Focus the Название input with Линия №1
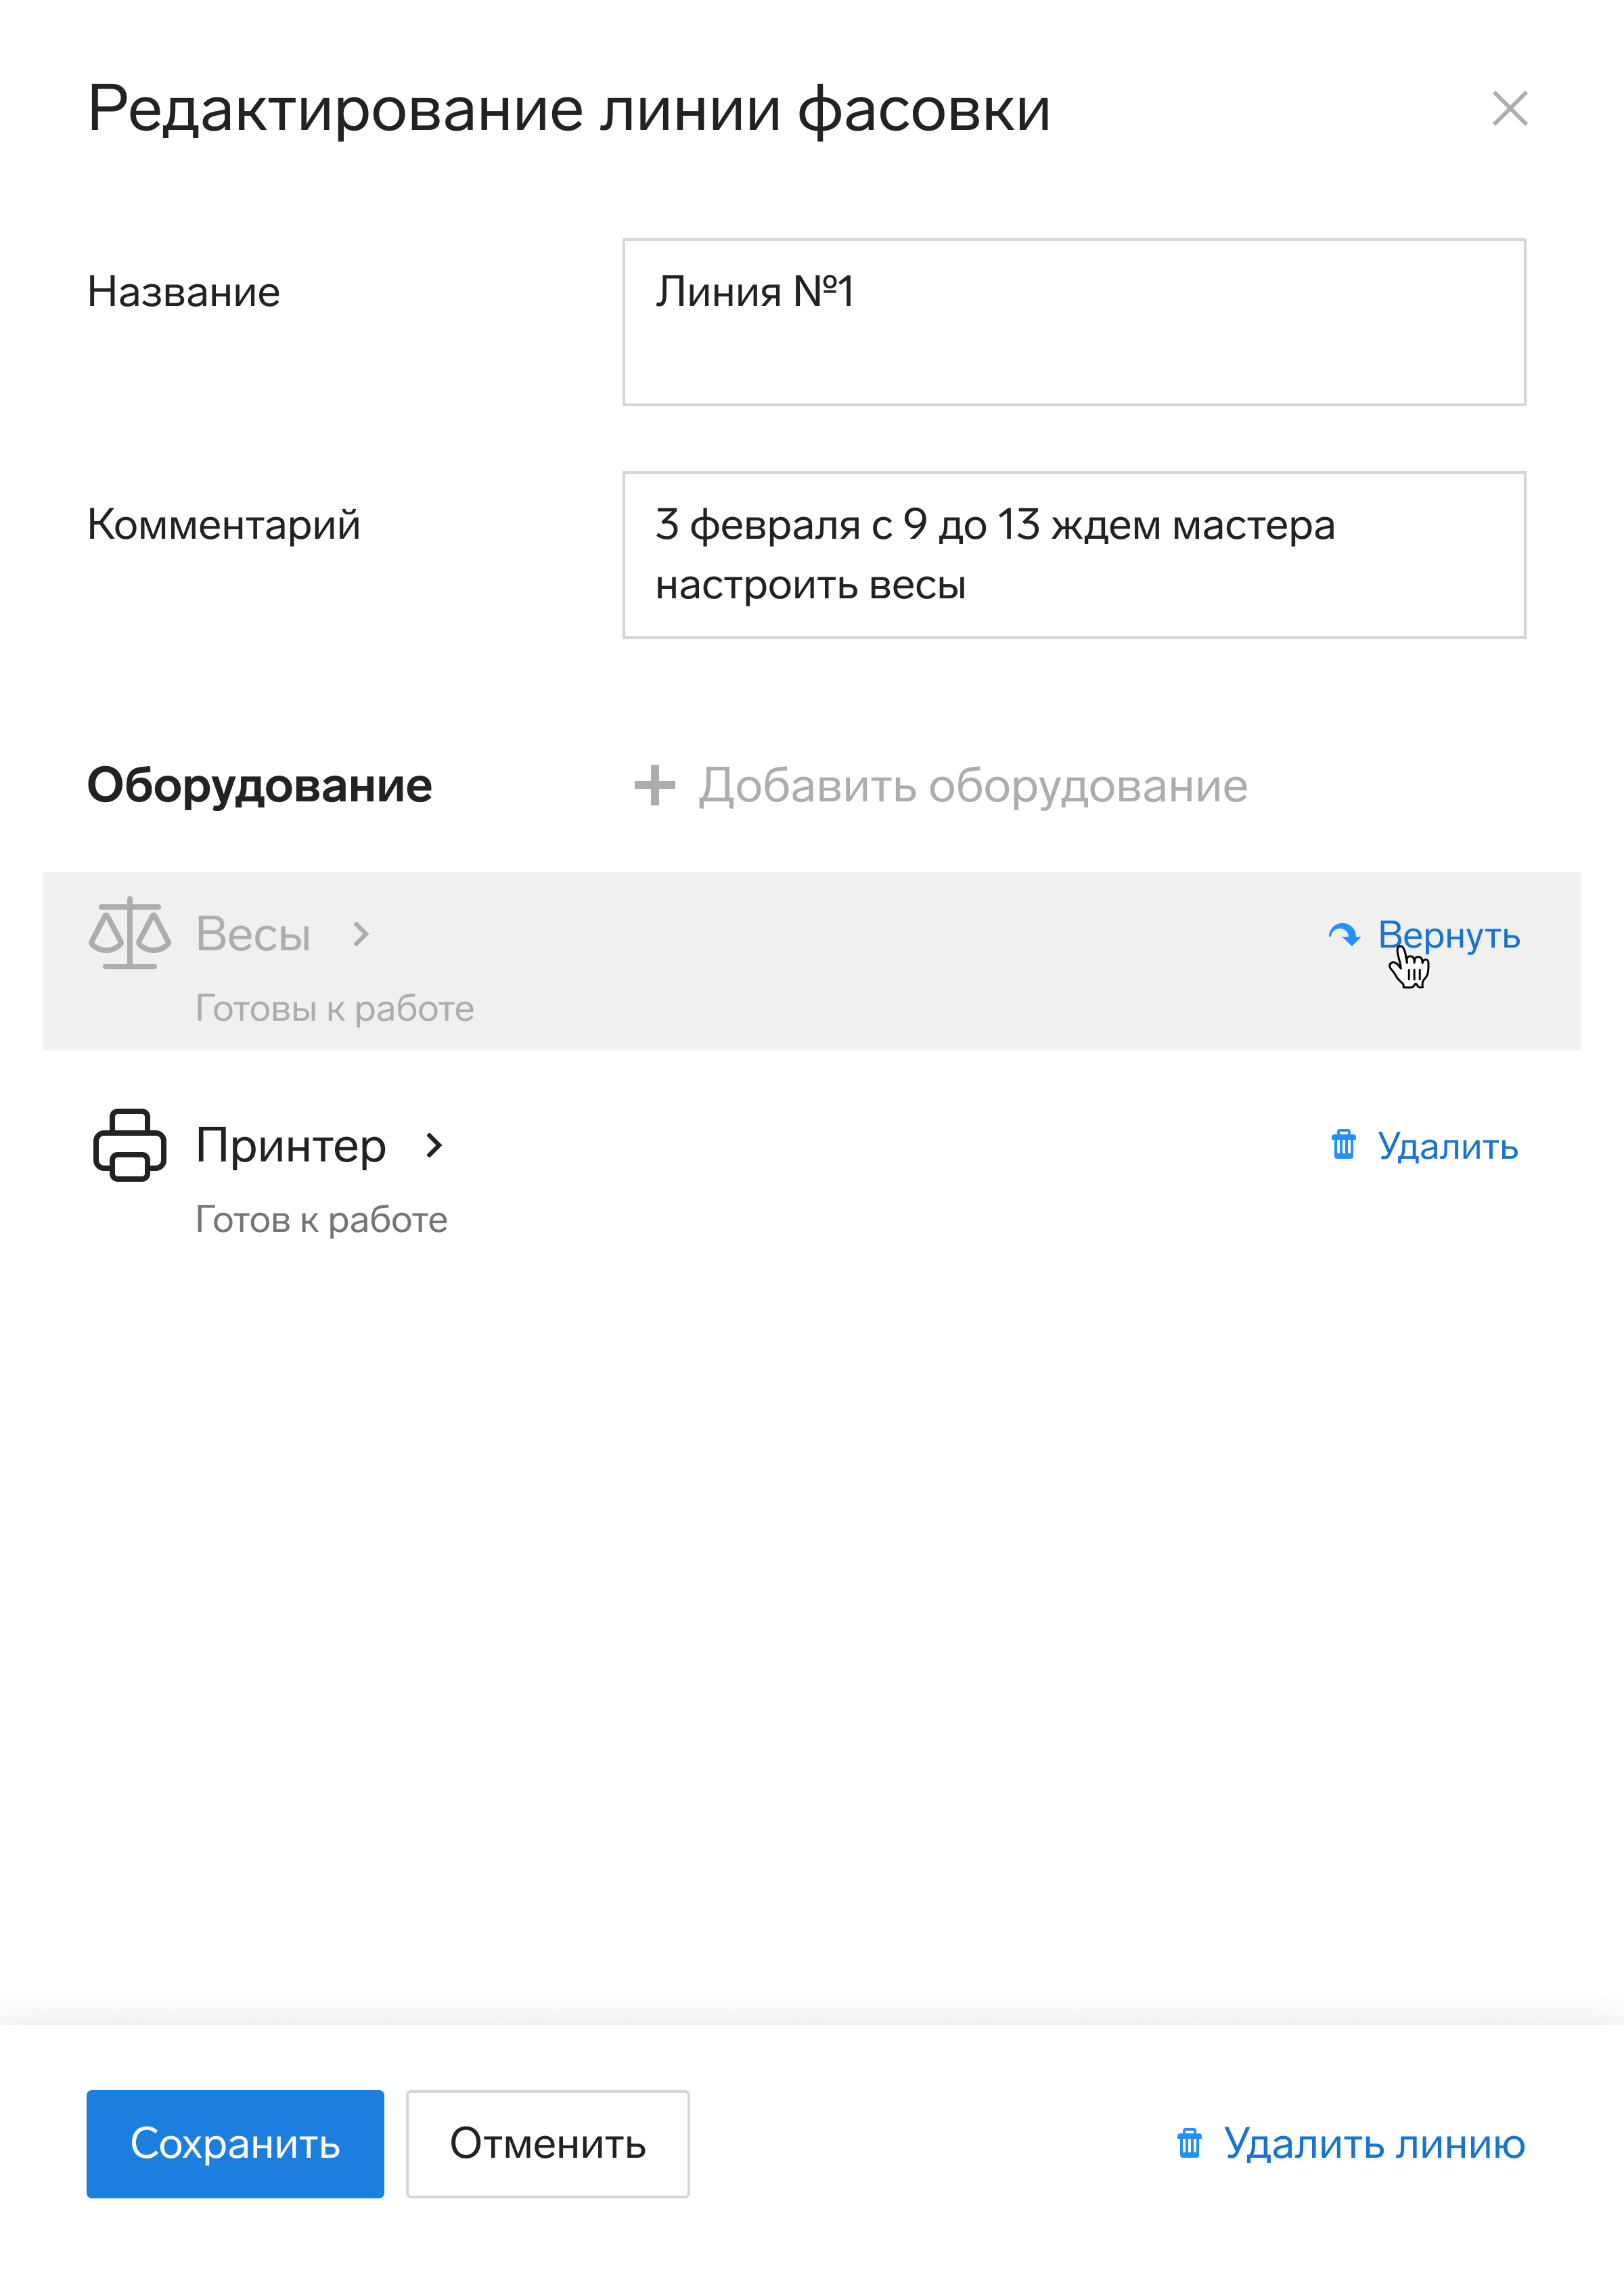The height and width of the screenshot is (2285, 1624). point(1074,322)
